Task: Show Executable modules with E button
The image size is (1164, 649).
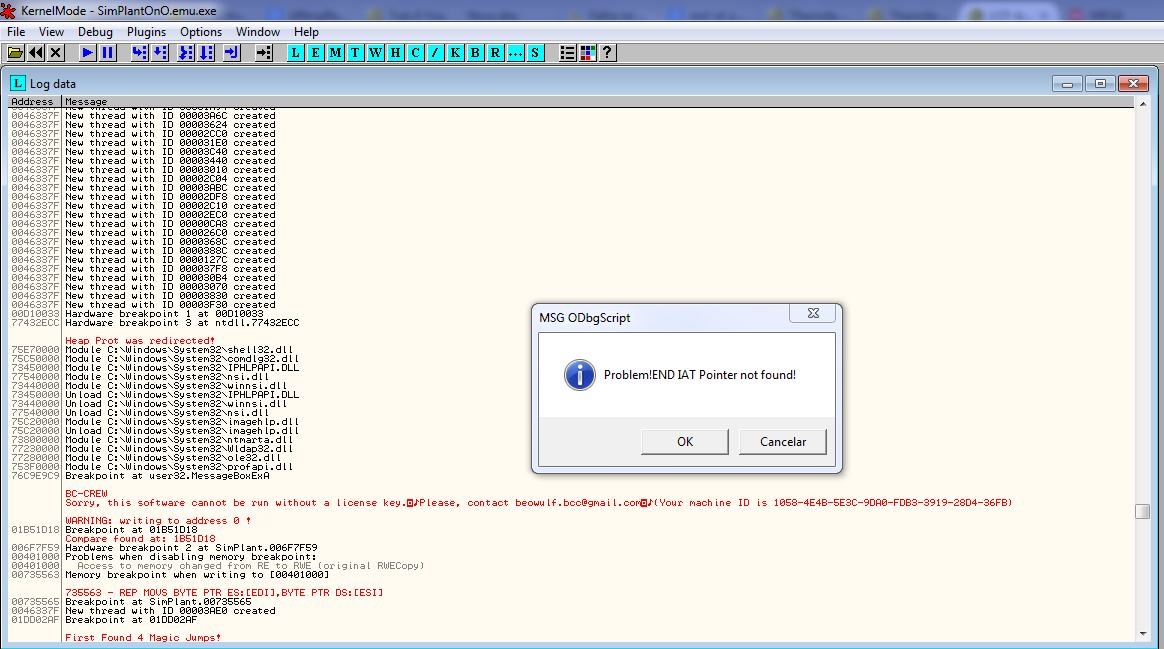Action: coord(315,53)
